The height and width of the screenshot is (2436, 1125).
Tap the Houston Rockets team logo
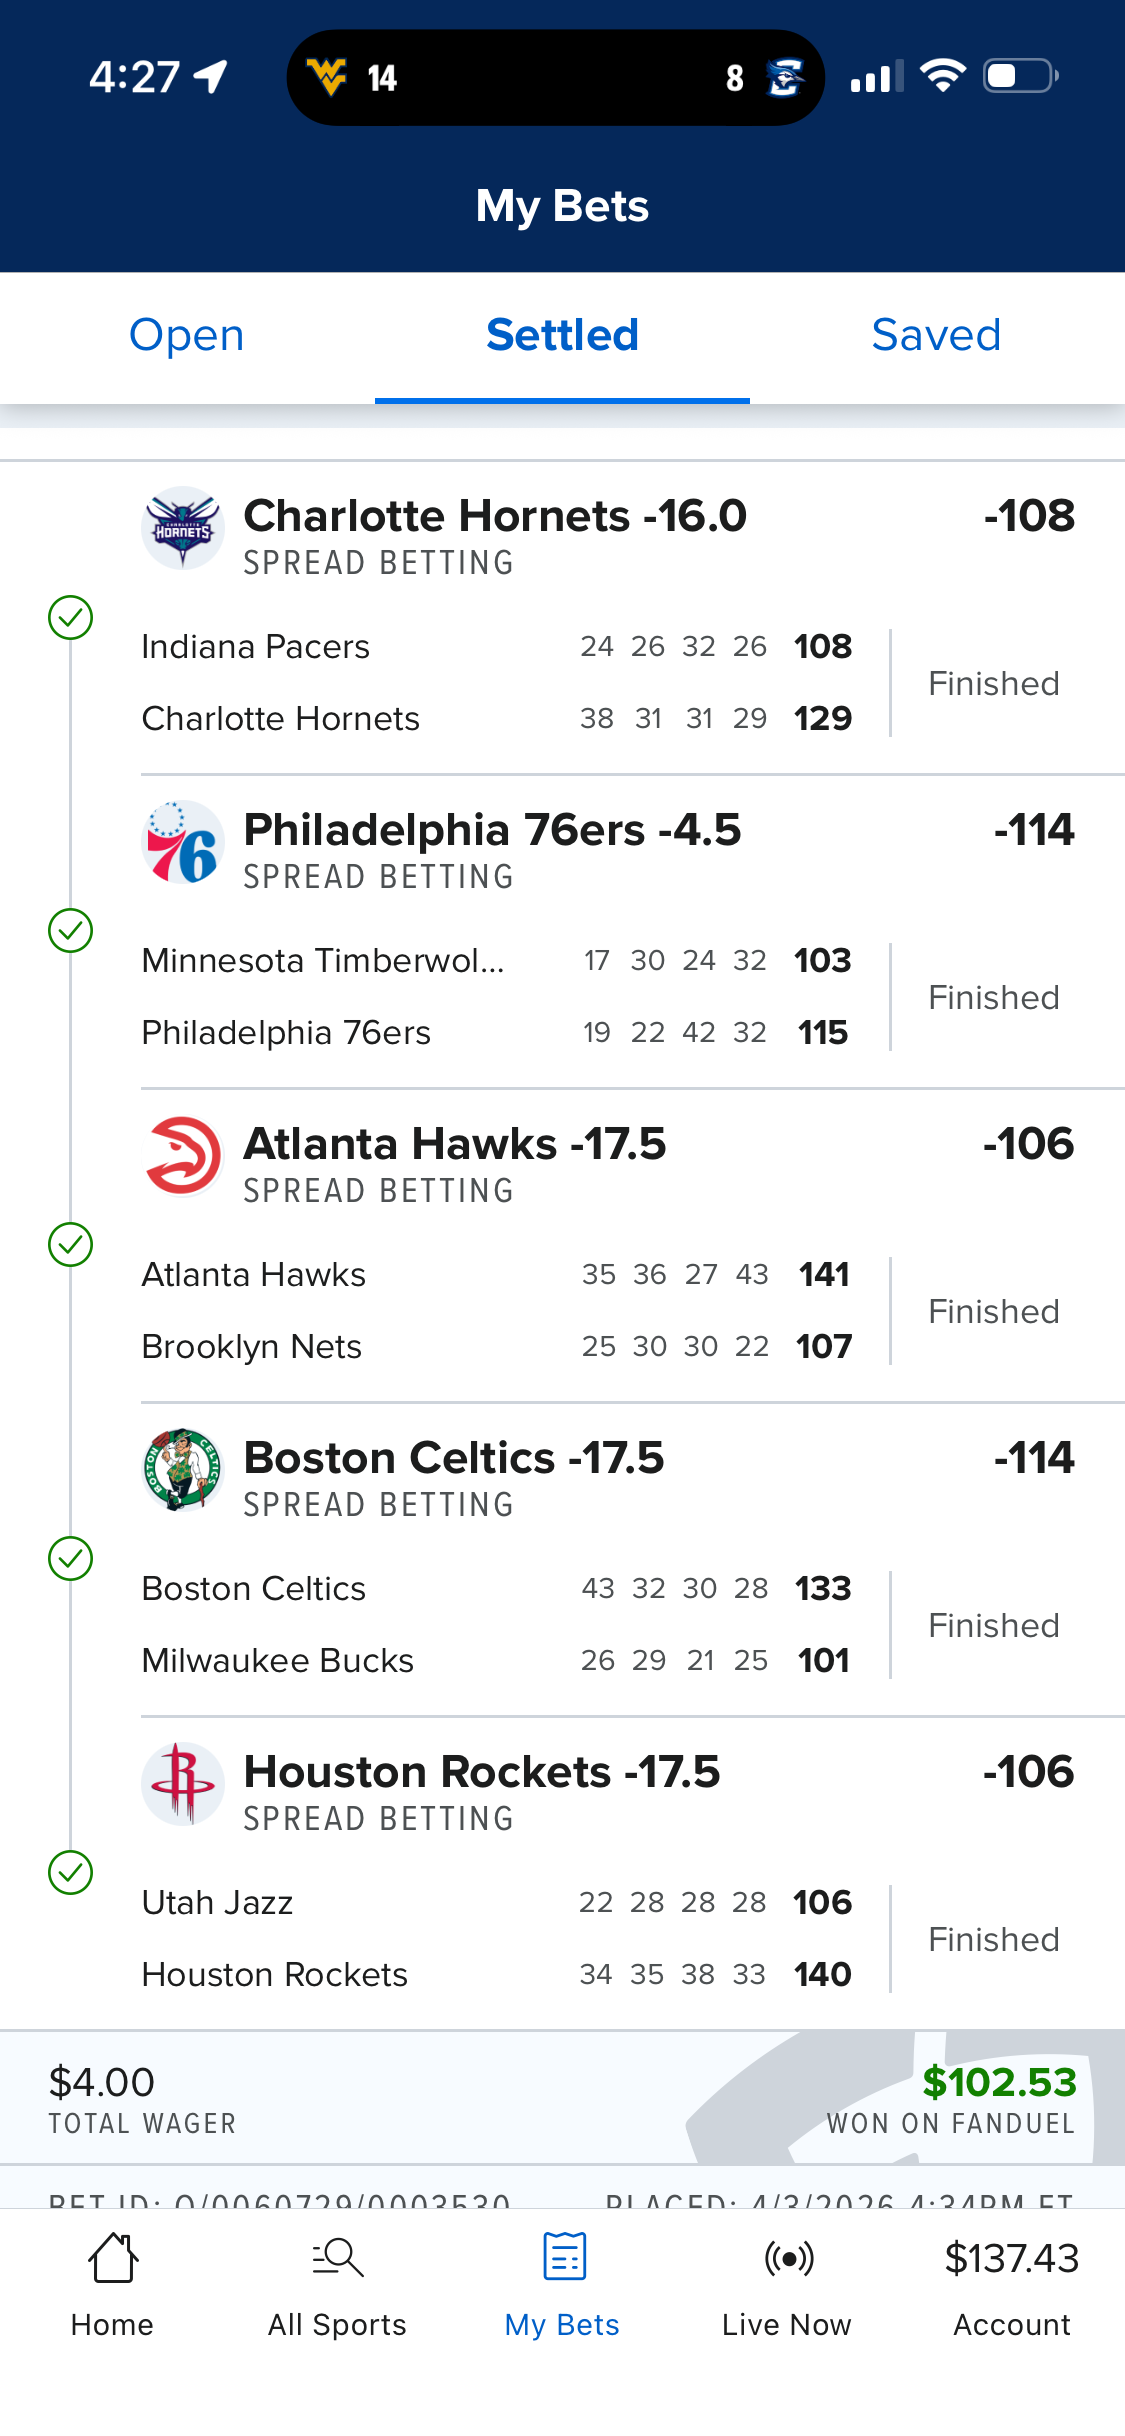pyautogui.click(x=182, y=1783)
